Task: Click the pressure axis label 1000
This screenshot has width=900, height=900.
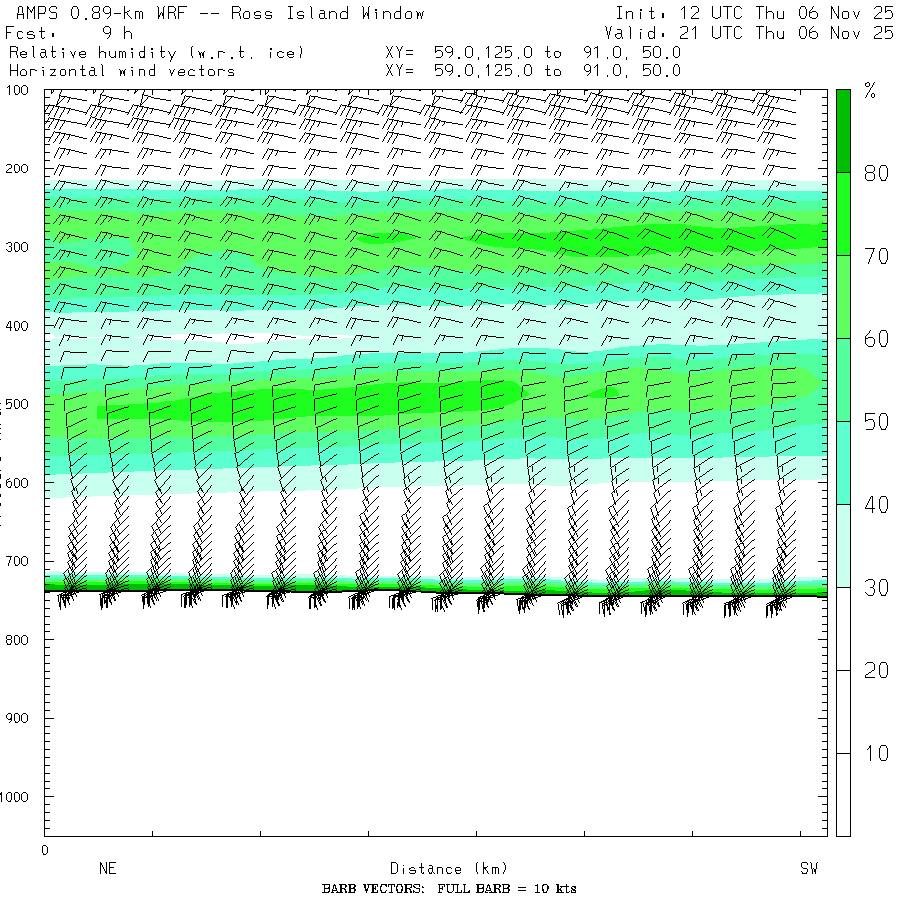Action: pyautogui.click(x=14, y=797)
